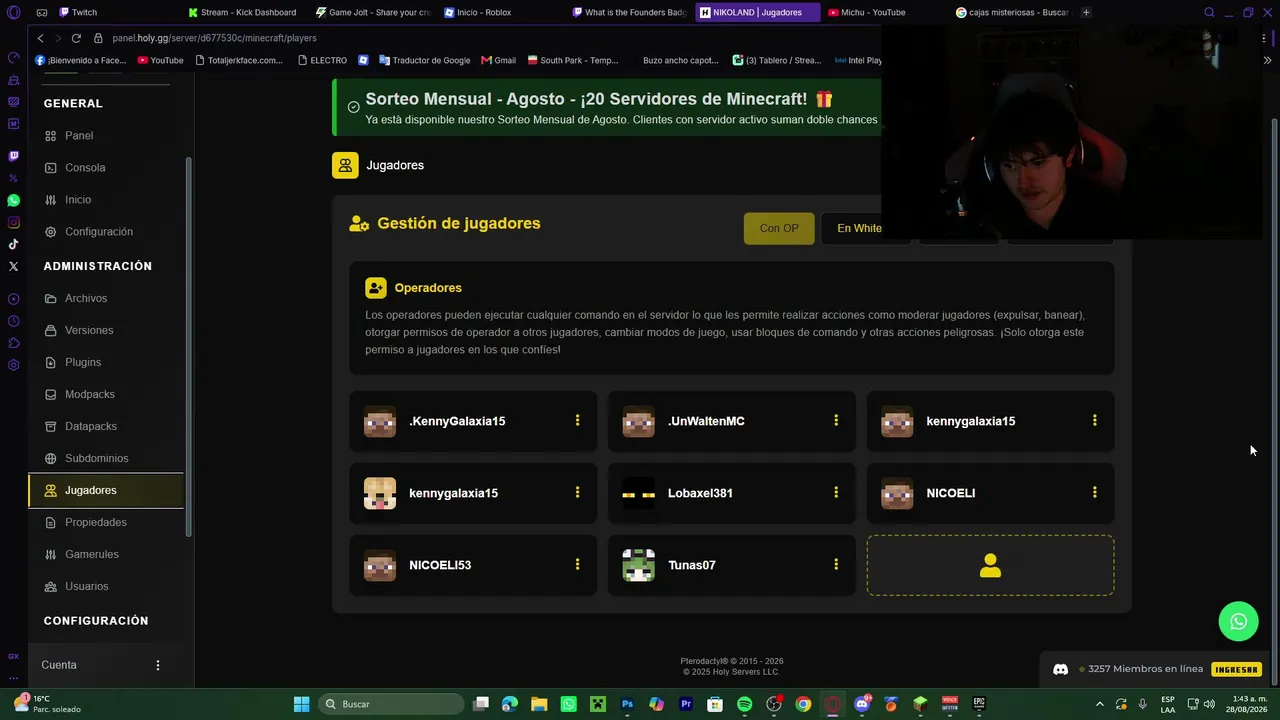Open X in the browser sidebar
Viewport: 1280px width, 720px height.
coord(13,266)
